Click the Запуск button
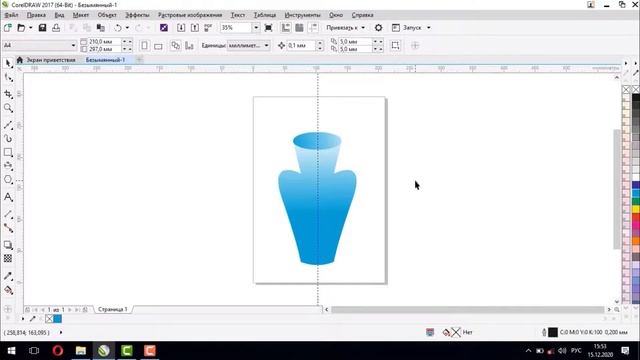Viewport: 640px width, 360px height. pyautogui.click(x=407, y=28)
